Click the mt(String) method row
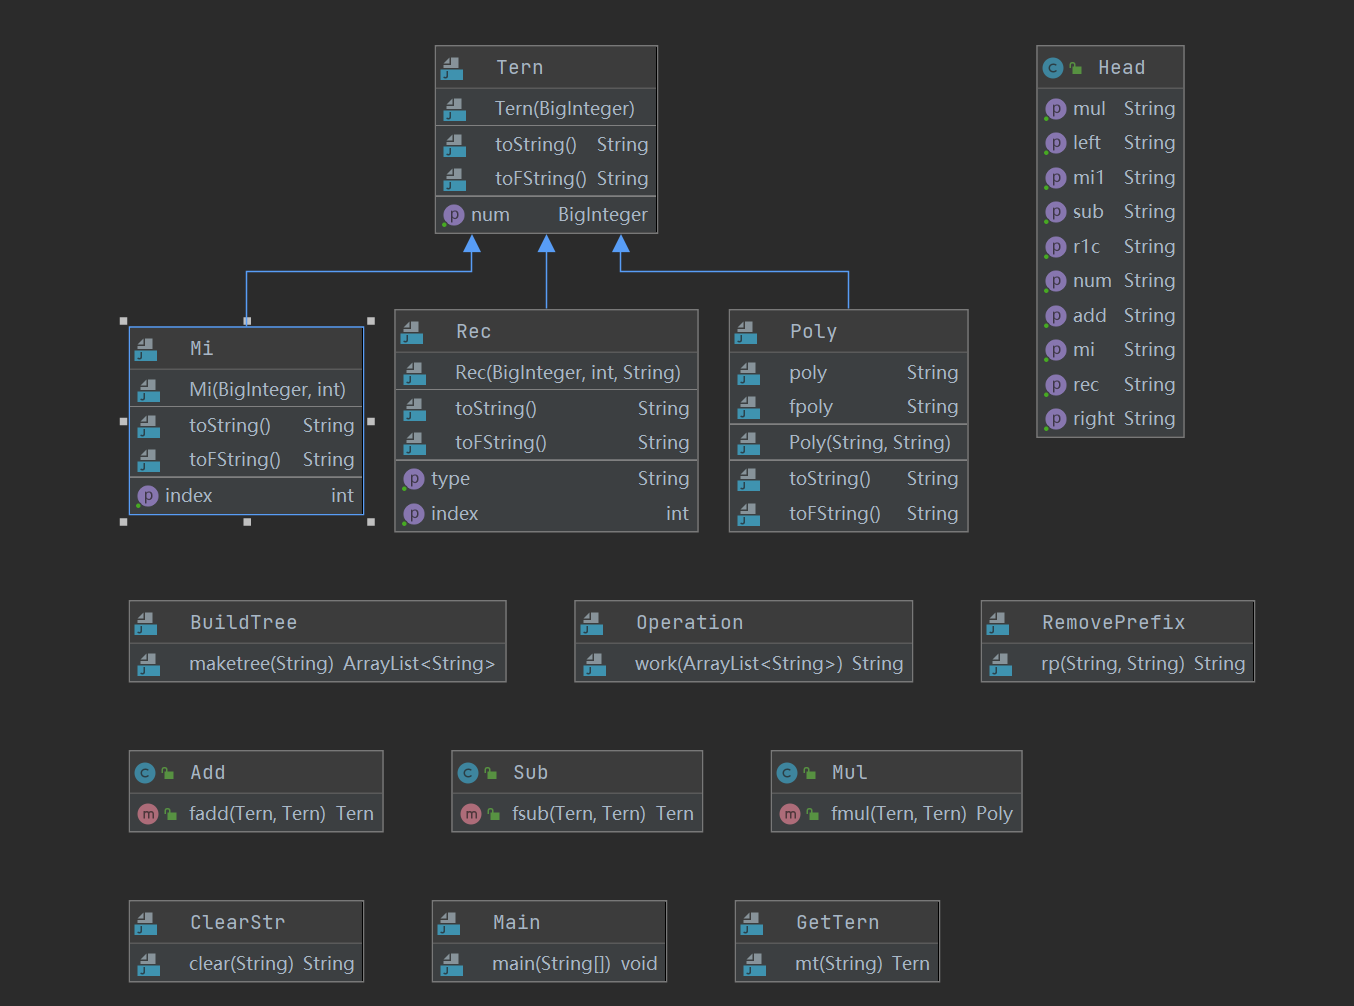The image size is (1354, 1006). [837, 963]
